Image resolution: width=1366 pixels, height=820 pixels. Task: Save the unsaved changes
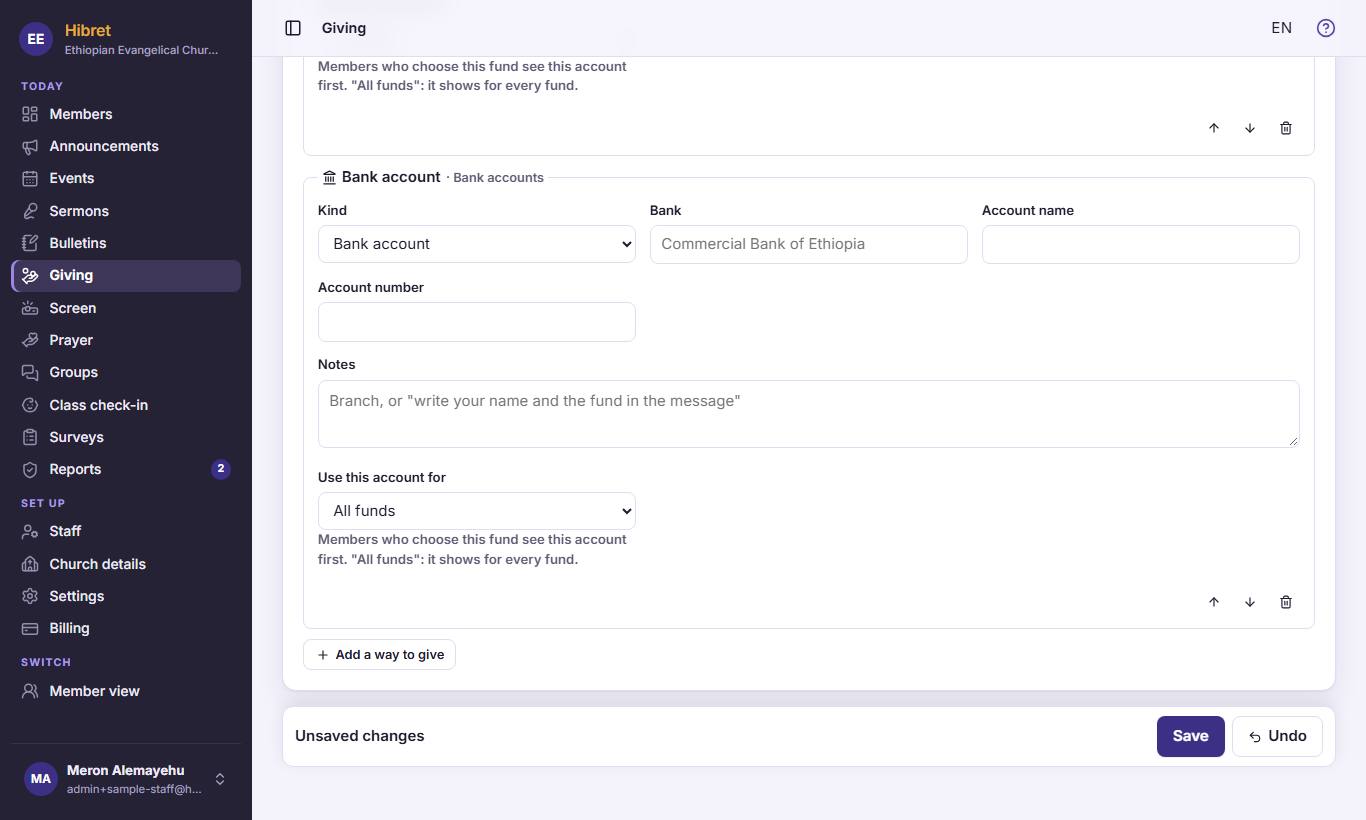[x=1190, y=737]
